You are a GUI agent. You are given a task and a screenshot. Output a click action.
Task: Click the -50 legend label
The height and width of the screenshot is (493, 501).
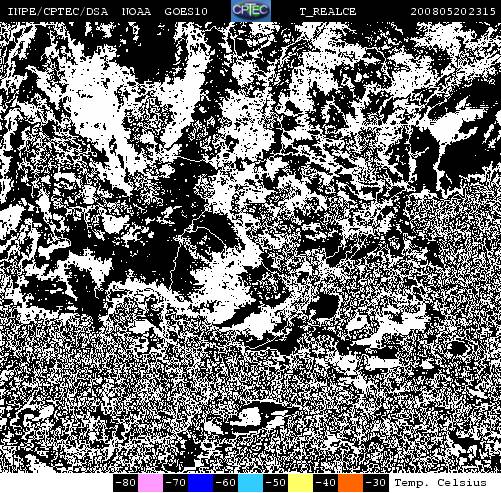coord(275,483)
